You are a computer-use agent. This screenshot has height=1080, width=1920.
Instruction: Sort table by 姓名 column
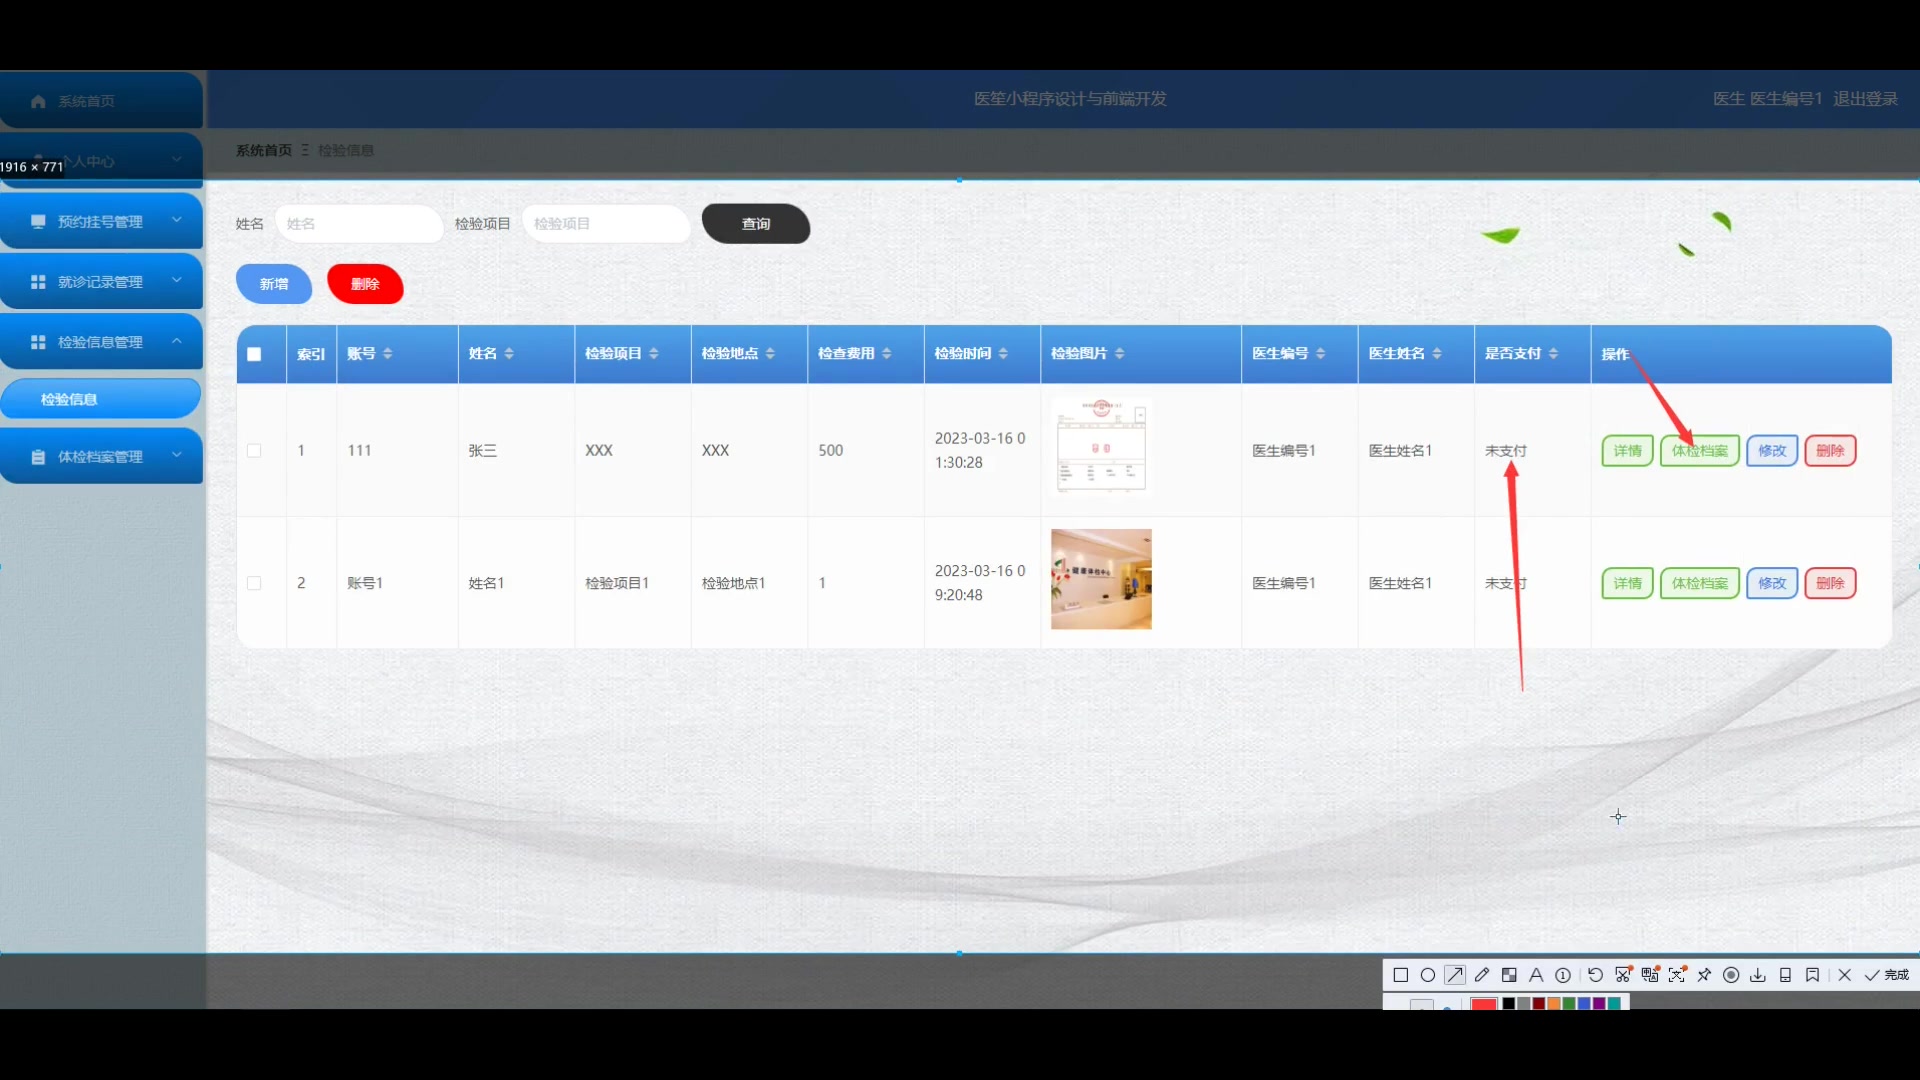509,354
